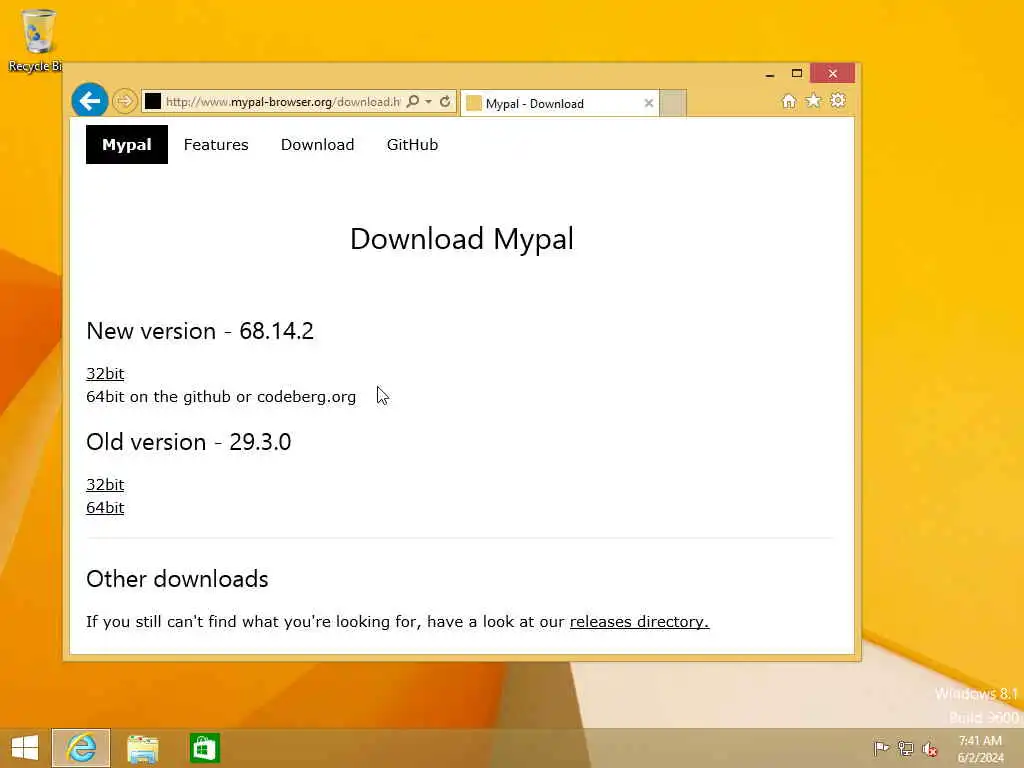The height and width of the screenshot is (768, 1024).
Task: Open the Features page link
Action: 216,144
